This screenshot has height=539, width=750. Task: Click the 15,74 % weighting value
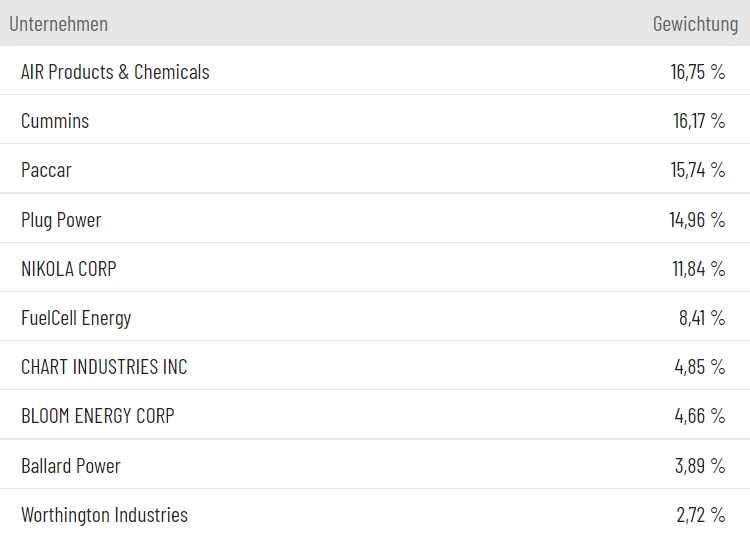(x=697, y=170)
